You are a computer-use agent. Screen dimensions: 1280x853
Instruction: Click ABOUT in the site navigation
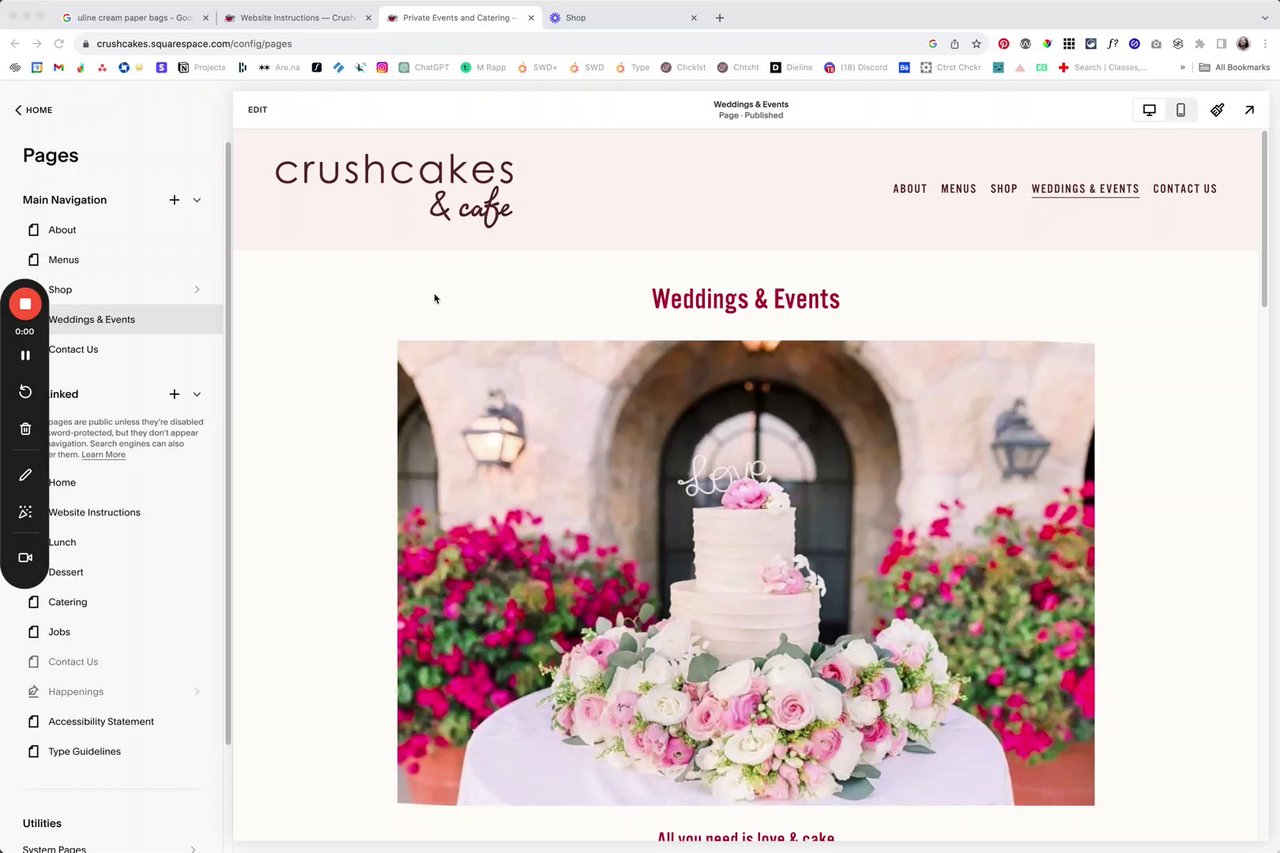[x=910, y=189]
